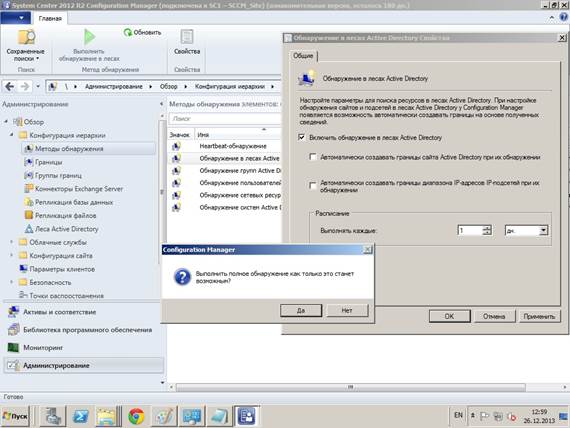
Task: Run forest discovery green play icon
Action: [x=89, y=37]
